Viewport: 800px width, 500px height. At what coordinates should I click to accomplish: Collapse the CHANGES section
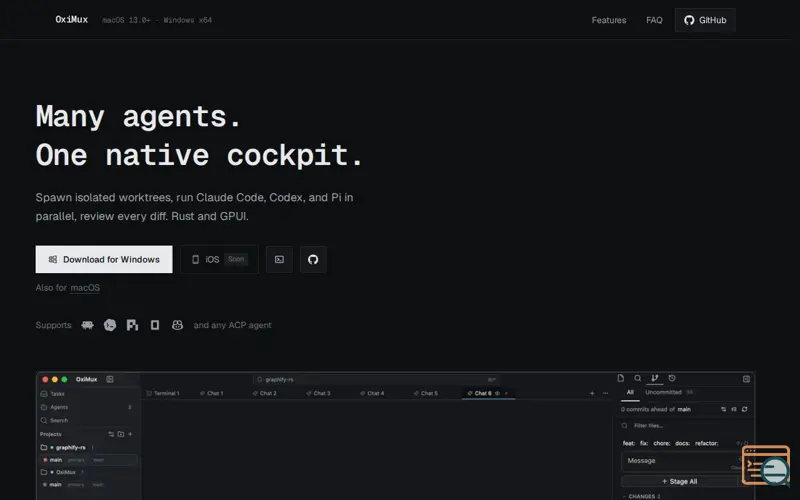[642, 496]
